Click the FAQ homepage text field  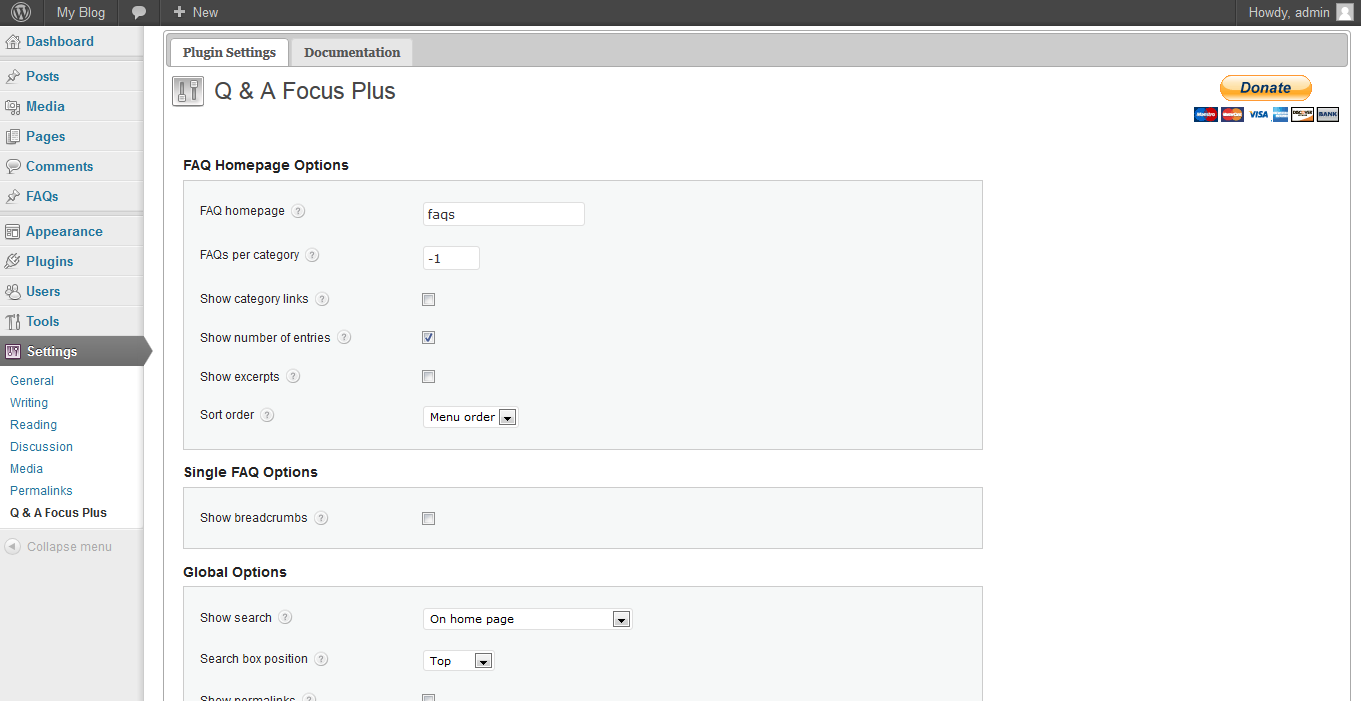[503, 214]
